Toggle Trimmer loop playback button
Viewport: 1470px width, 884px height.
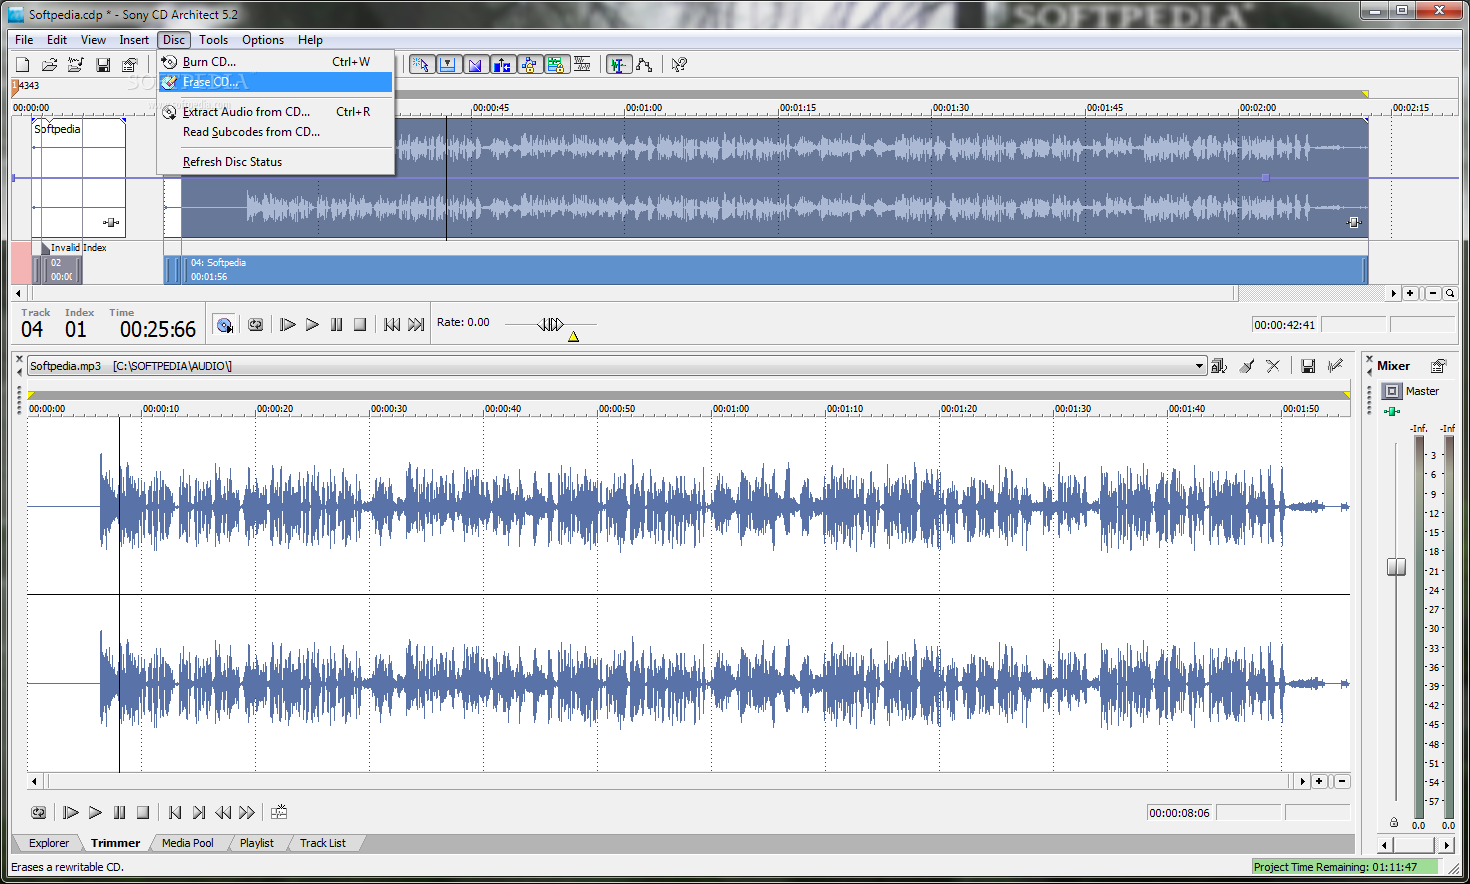click(x=39, y=813)
